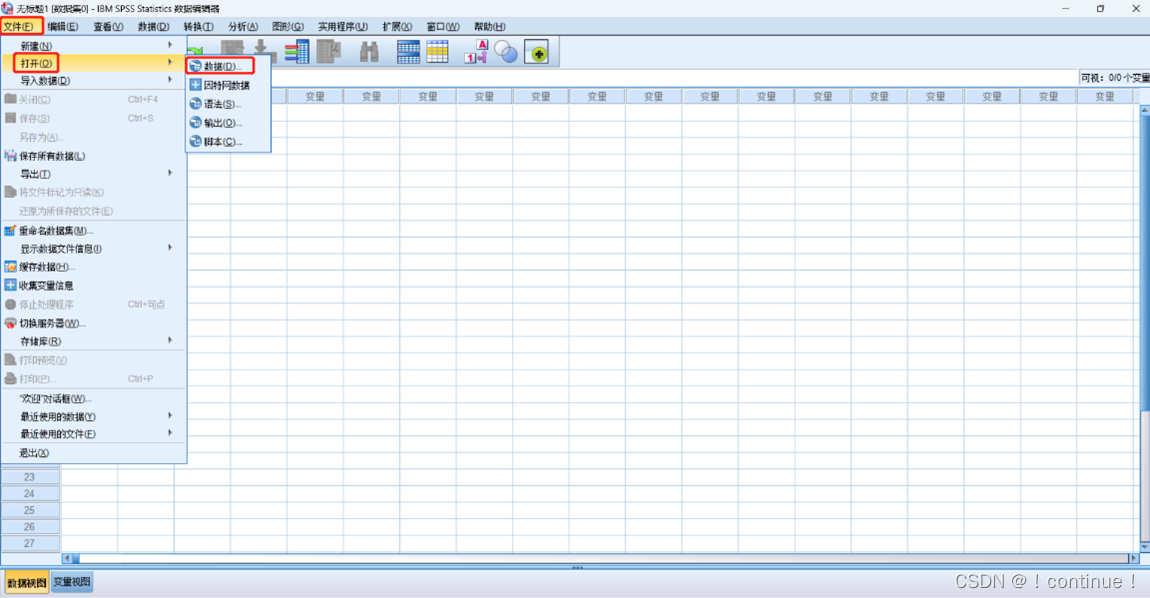
Task: Select row header 26
Action: coord(29,527)
